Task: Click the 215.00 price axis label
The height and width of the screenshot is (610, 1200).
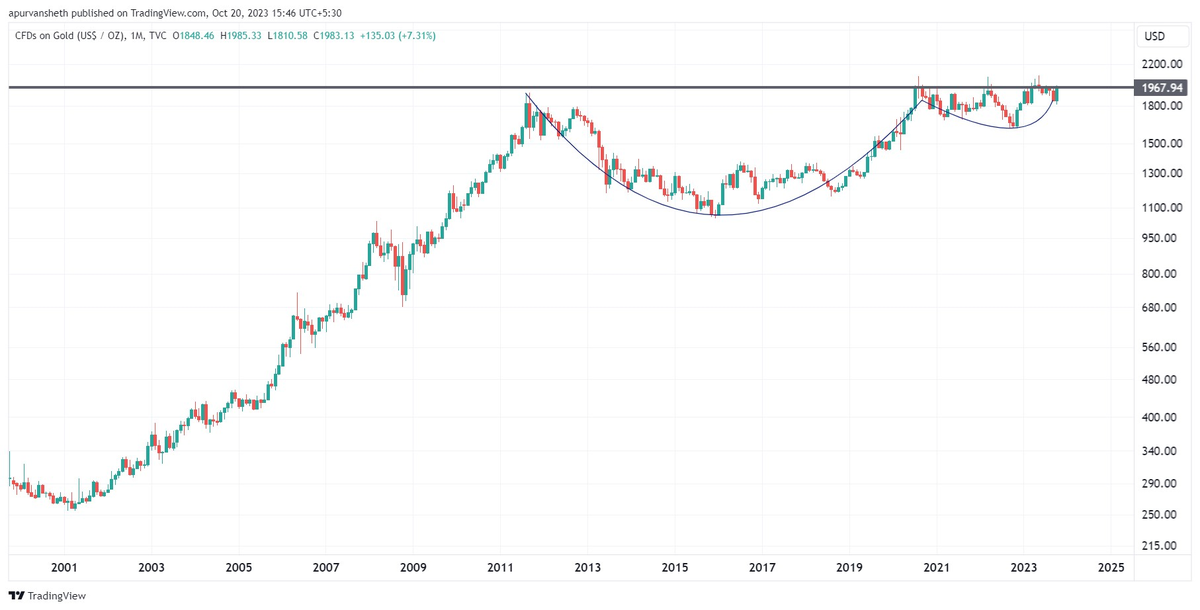Action: point(1160,546)
